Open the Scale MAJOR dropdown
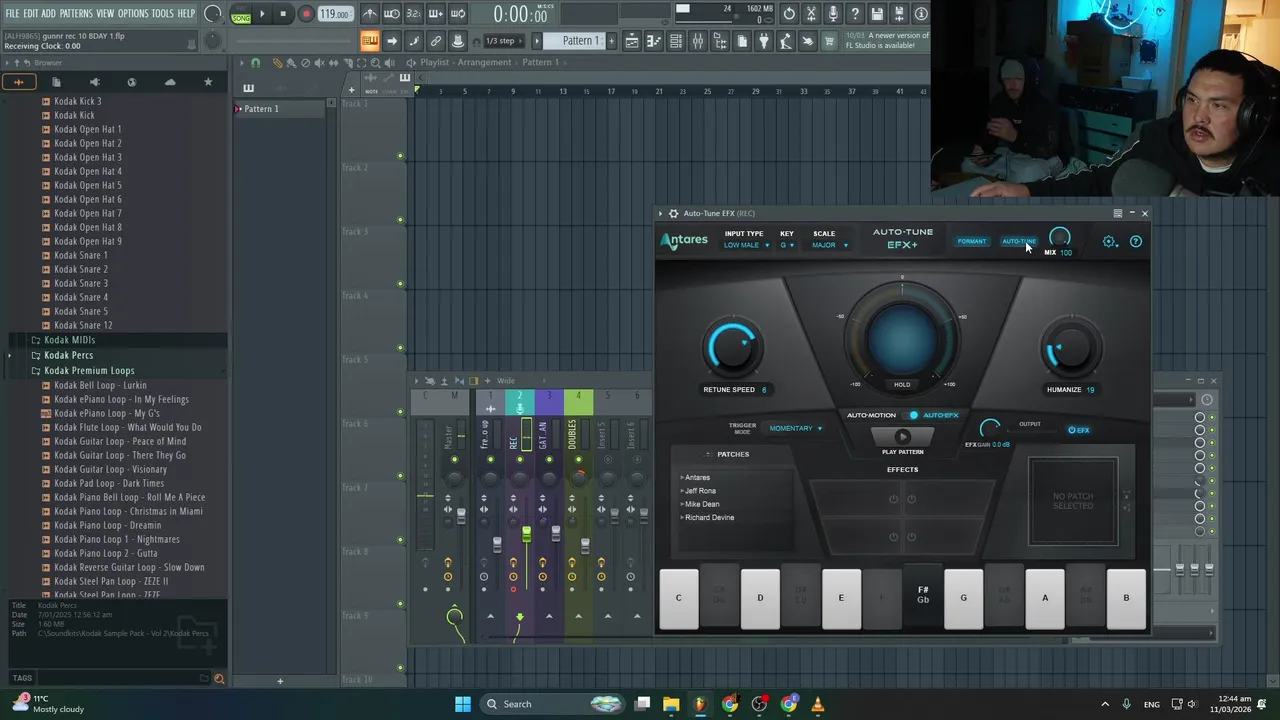1280x720 pixels. pyautogui.click(x=830, y=245)
